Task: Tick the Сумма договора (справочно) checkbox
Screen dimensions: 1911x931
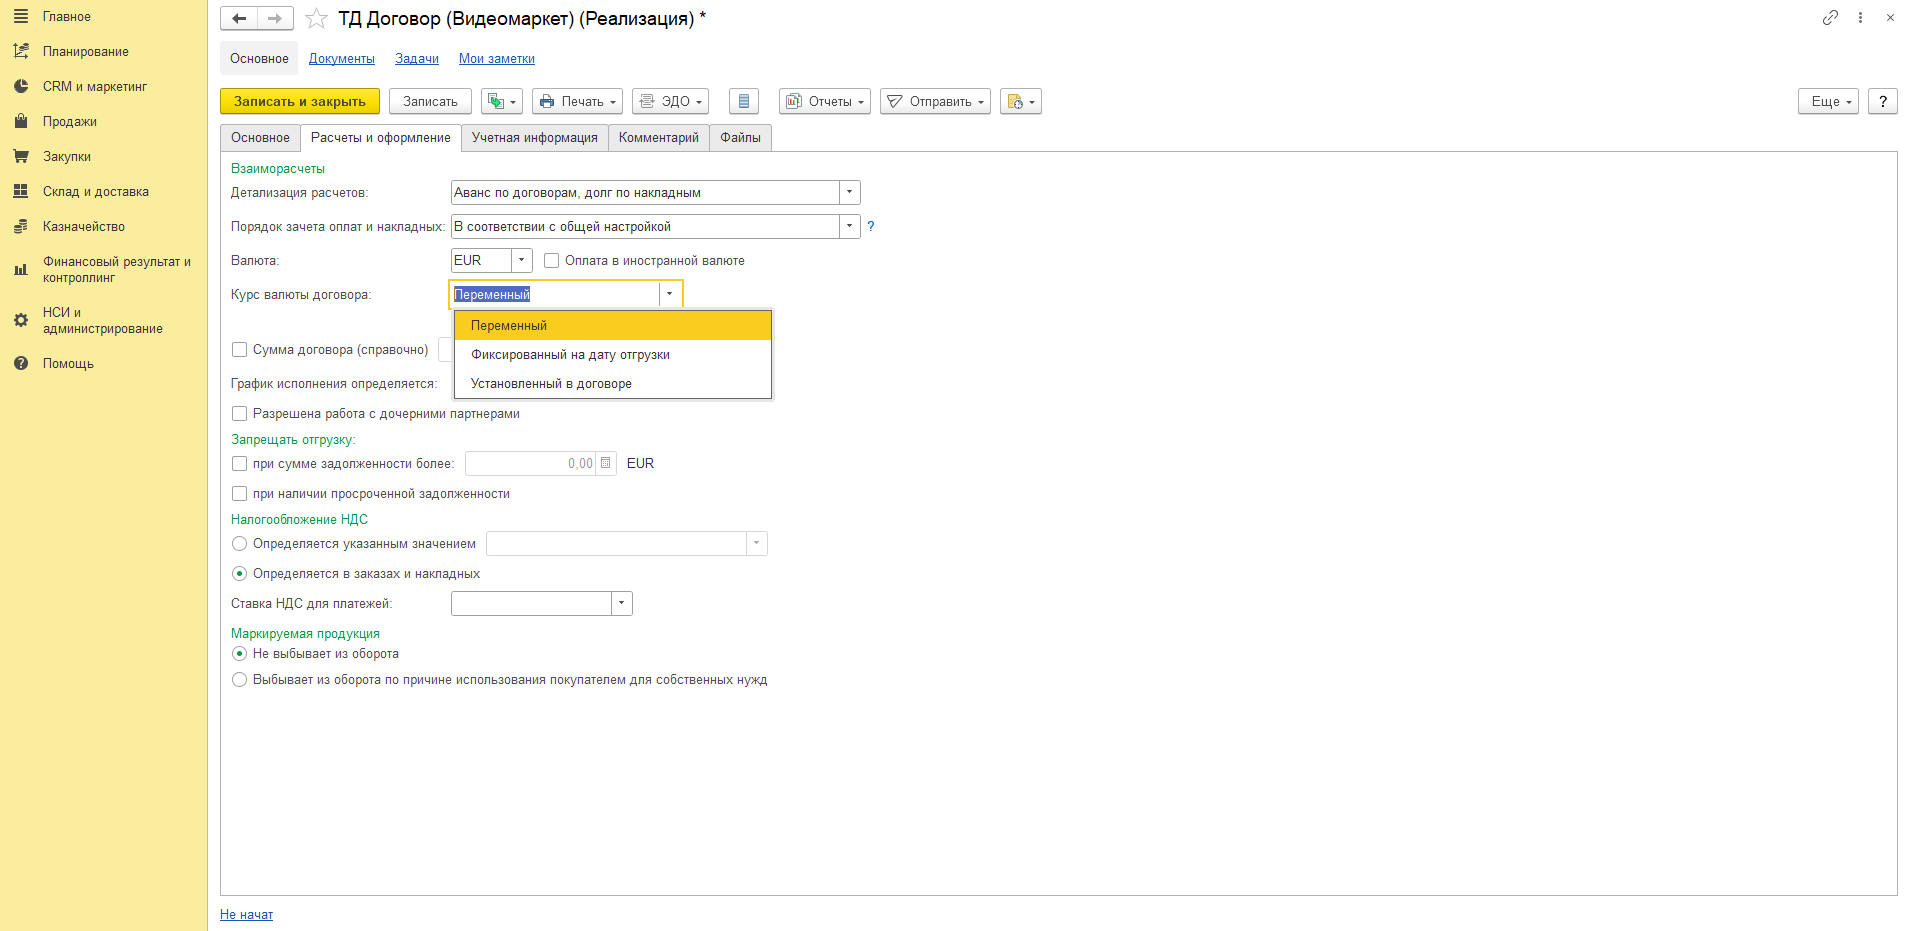Action: click(240, 350)
